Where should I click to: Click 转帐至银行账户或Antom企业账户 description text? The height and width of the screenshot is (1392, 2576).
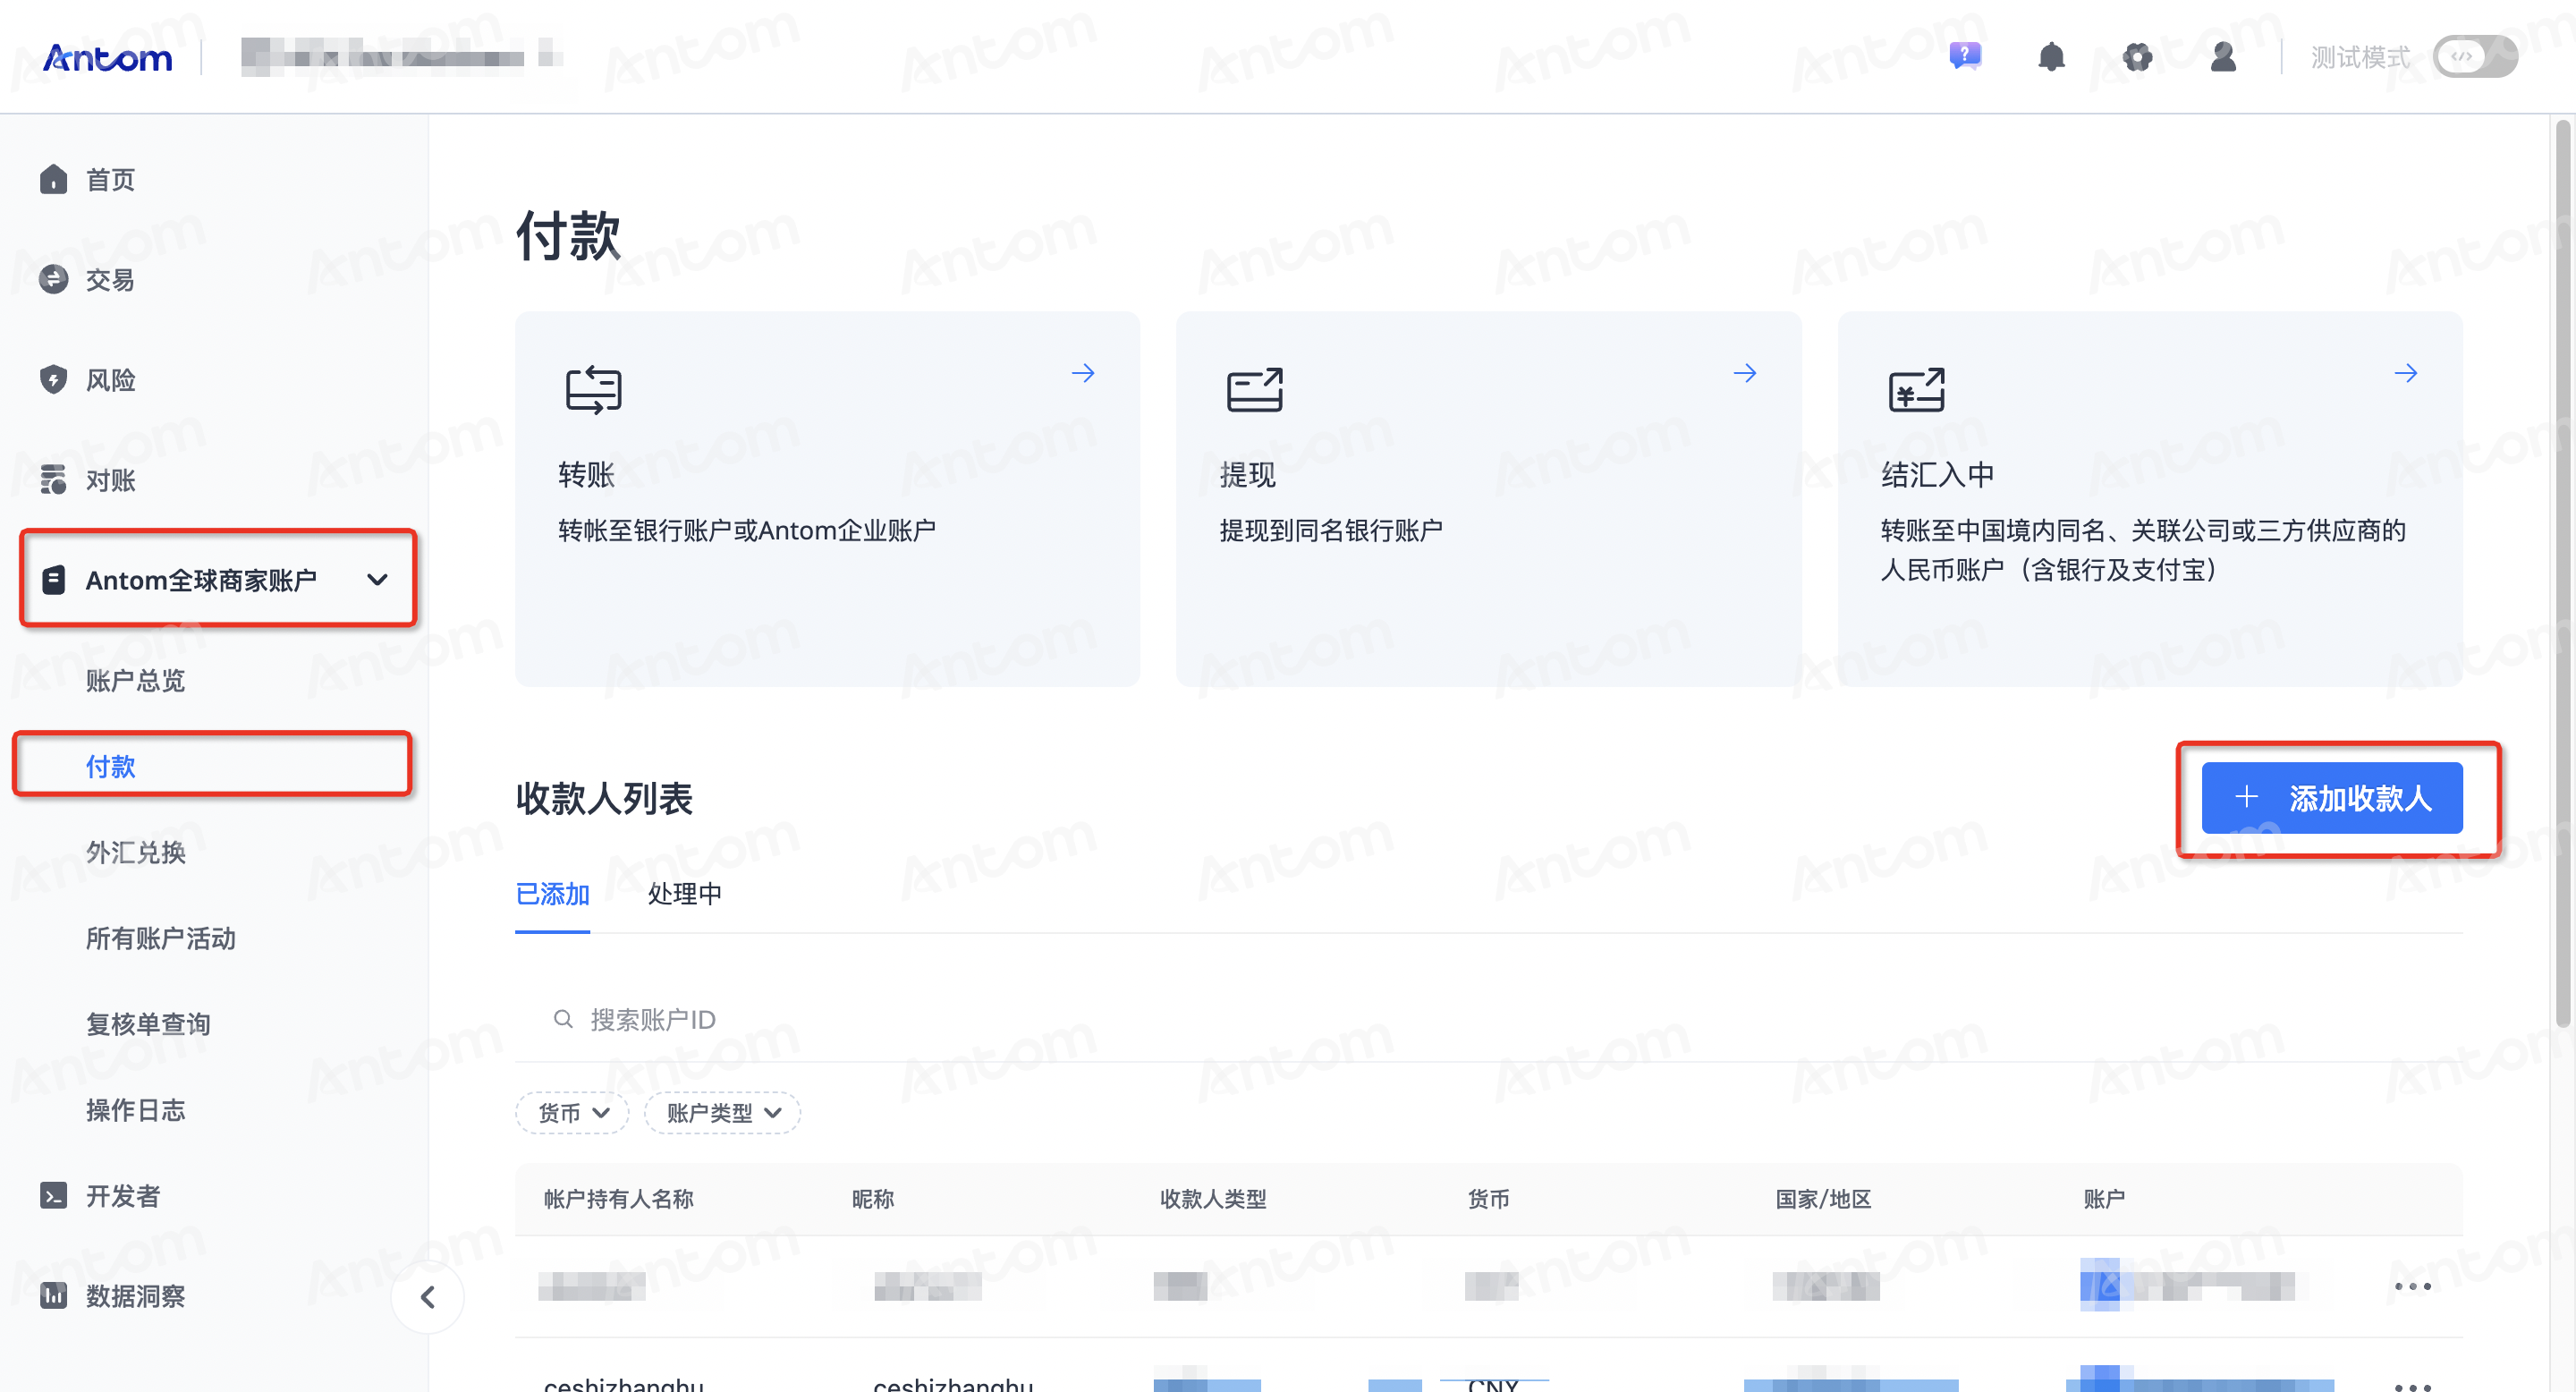[747, 531]
